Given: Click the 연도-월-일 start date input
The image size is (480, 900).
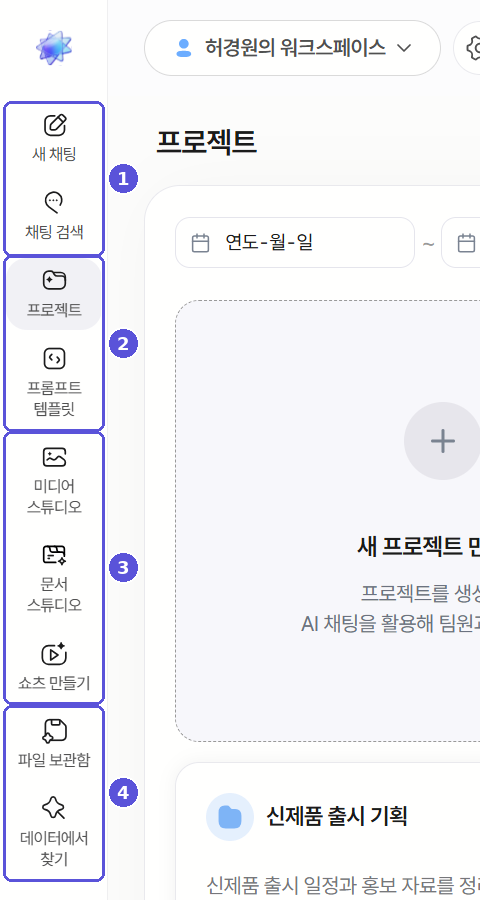Looking at the screenshot, I should (295, 242).
